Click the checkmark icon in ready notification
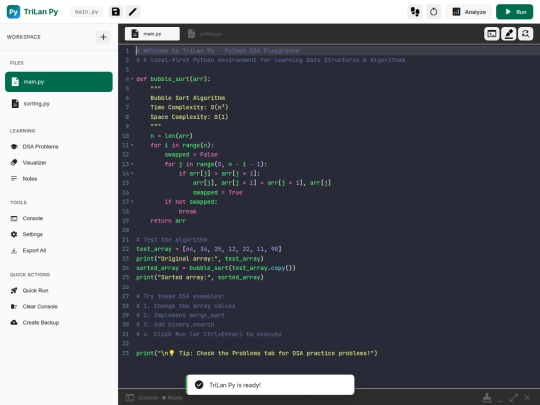 click(199, 385)
